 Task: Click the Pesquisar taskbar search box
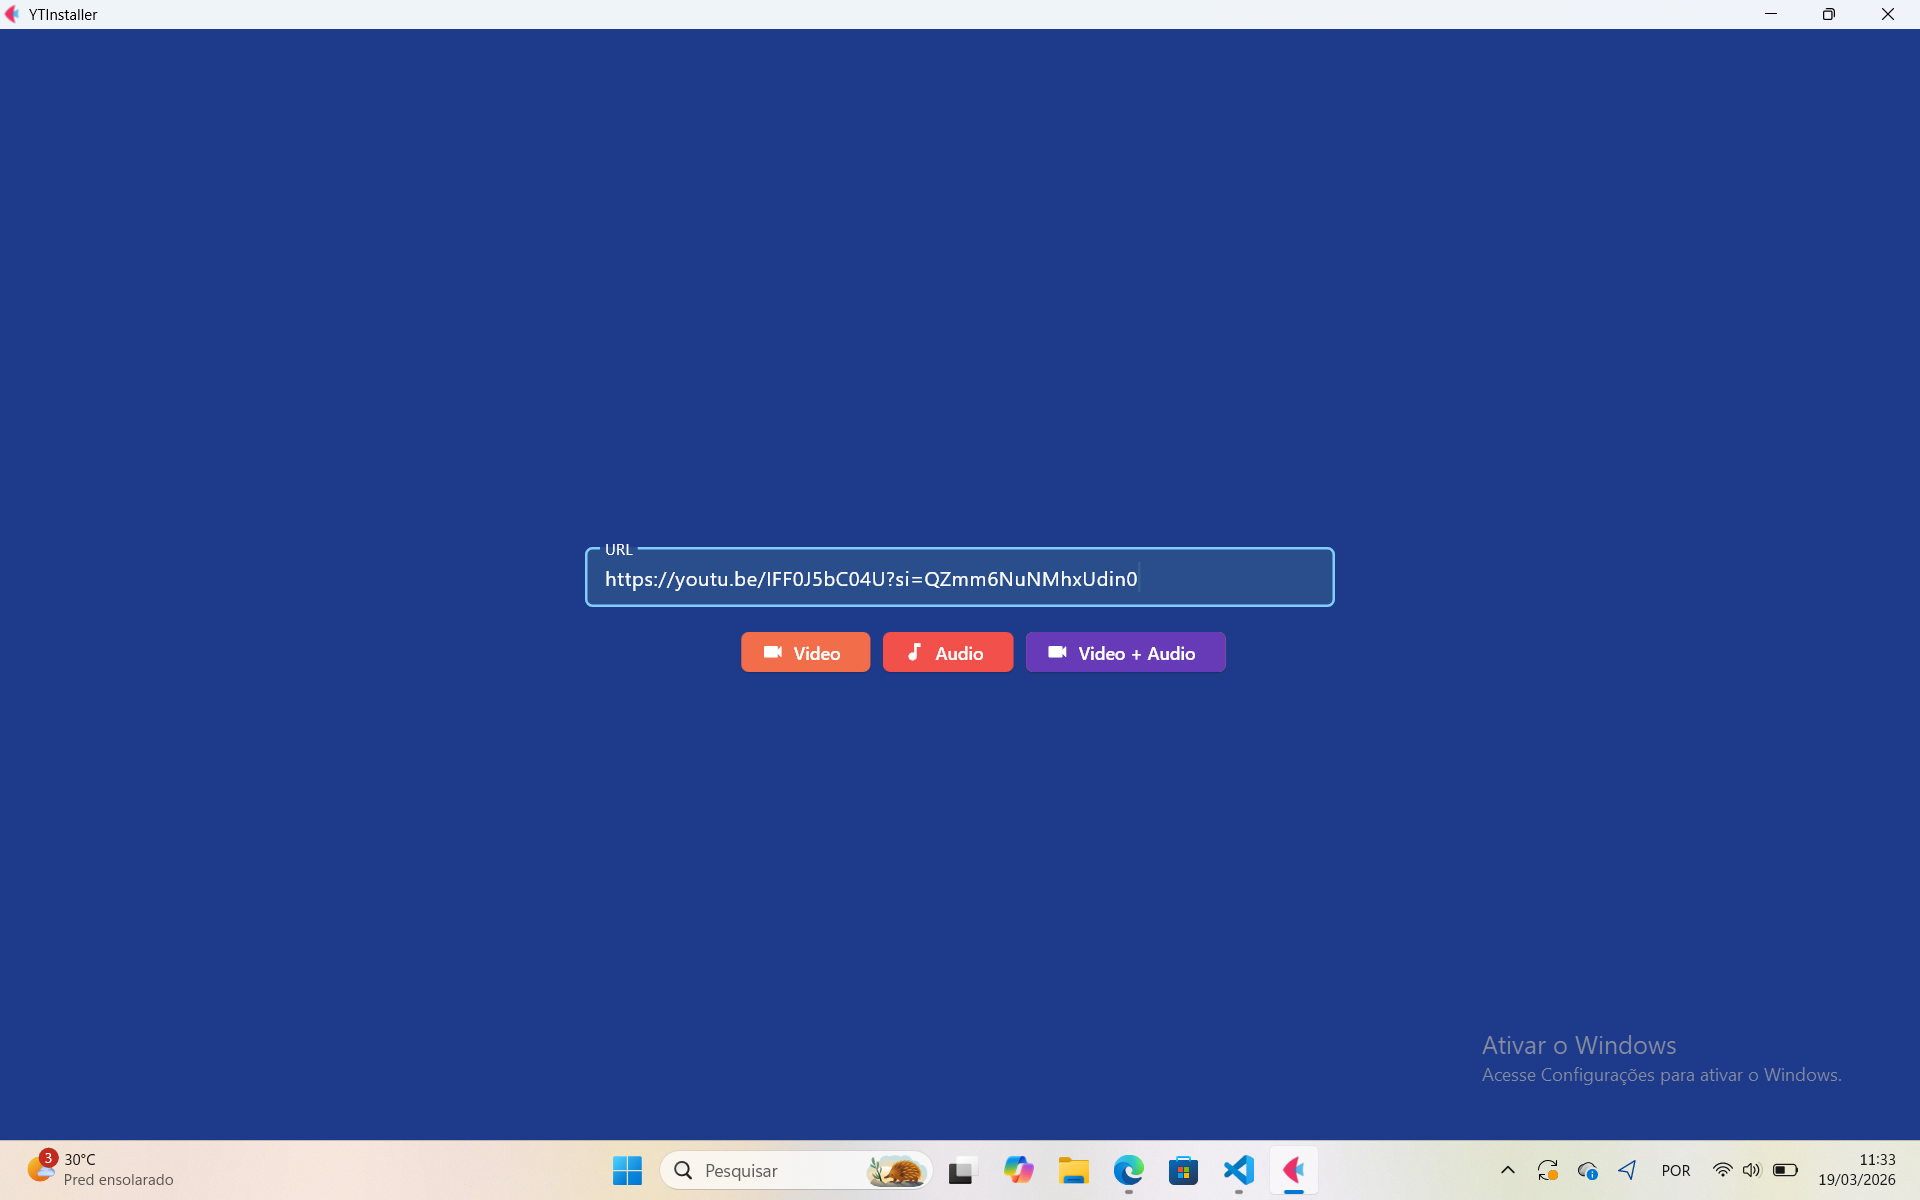(x=770, y=1170)
